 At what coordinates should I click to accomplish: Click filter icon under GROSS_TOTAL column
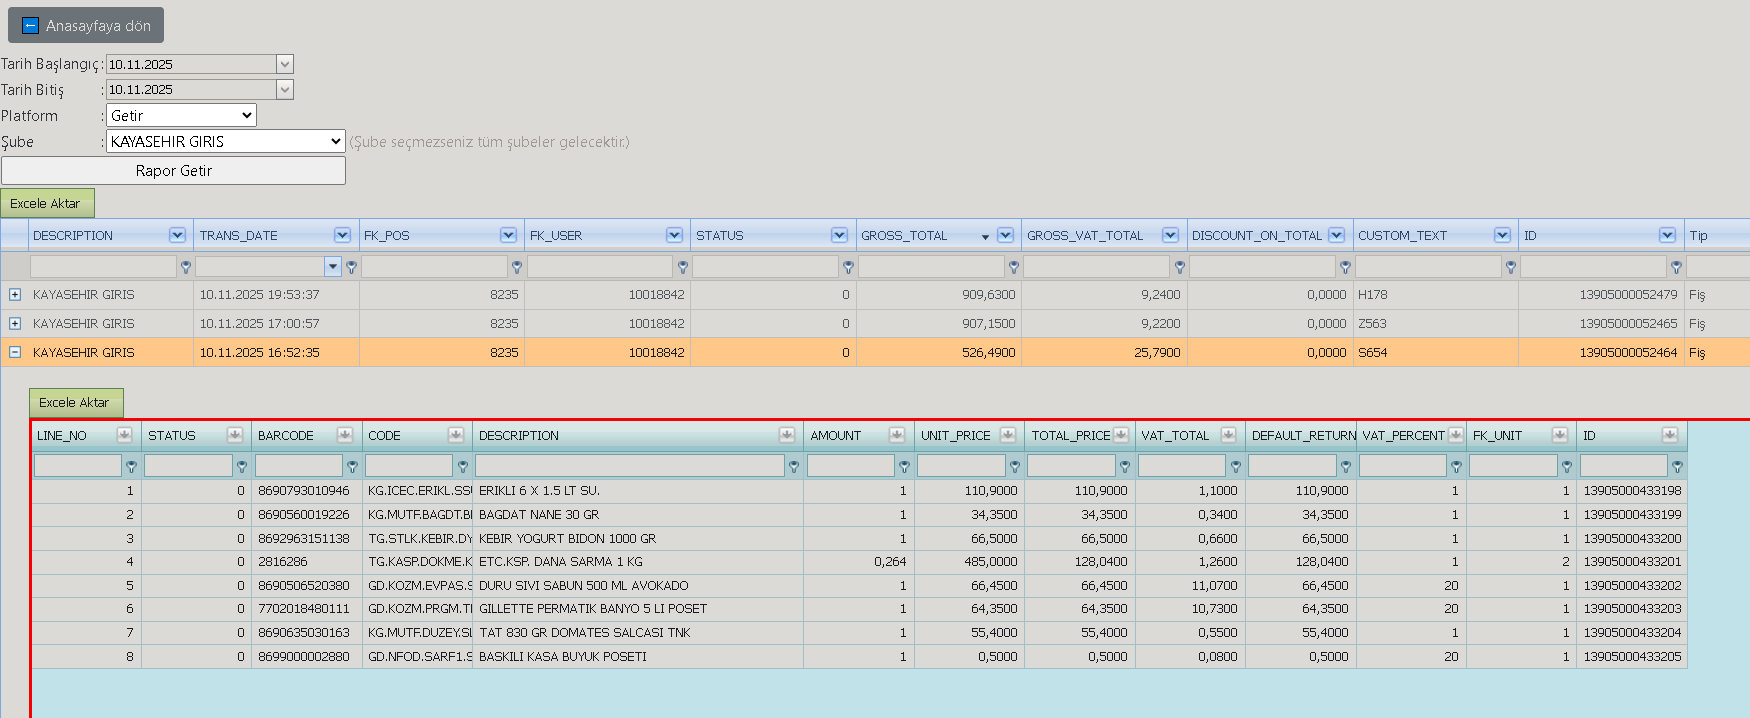[1013, 267]
